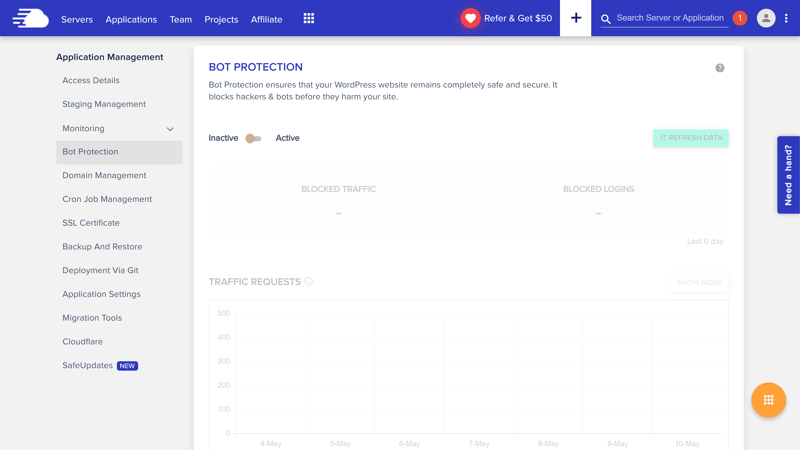Expand the Monitoring chevron
This screenshot has height=450, width=800.
click(x=170, y=129)
